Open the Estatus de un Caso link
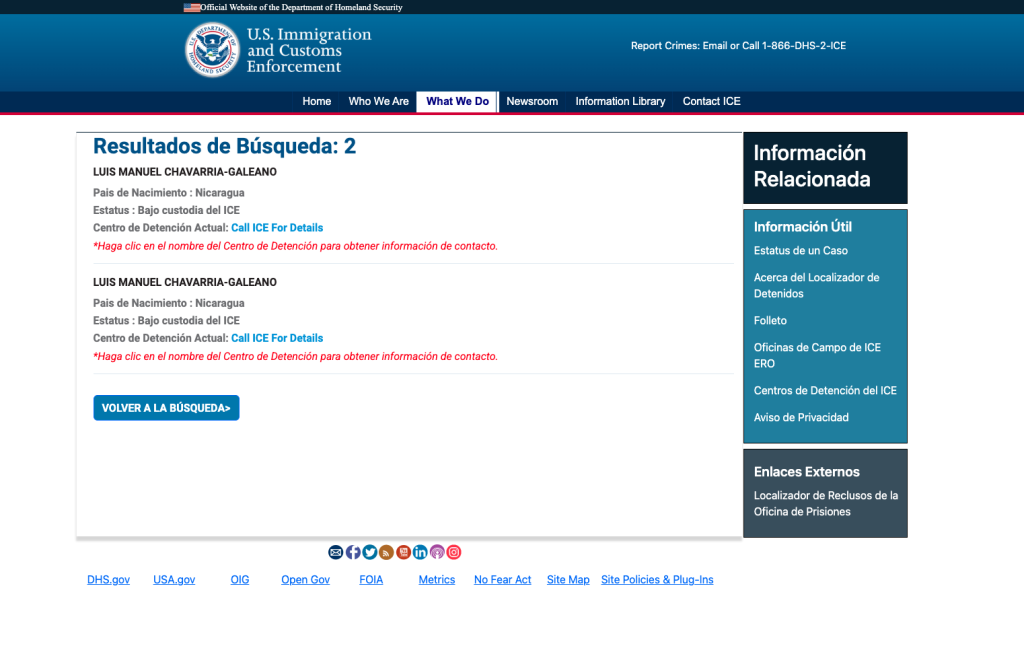The width and height of the screenshot is (1024, 646). click(801, 251)
